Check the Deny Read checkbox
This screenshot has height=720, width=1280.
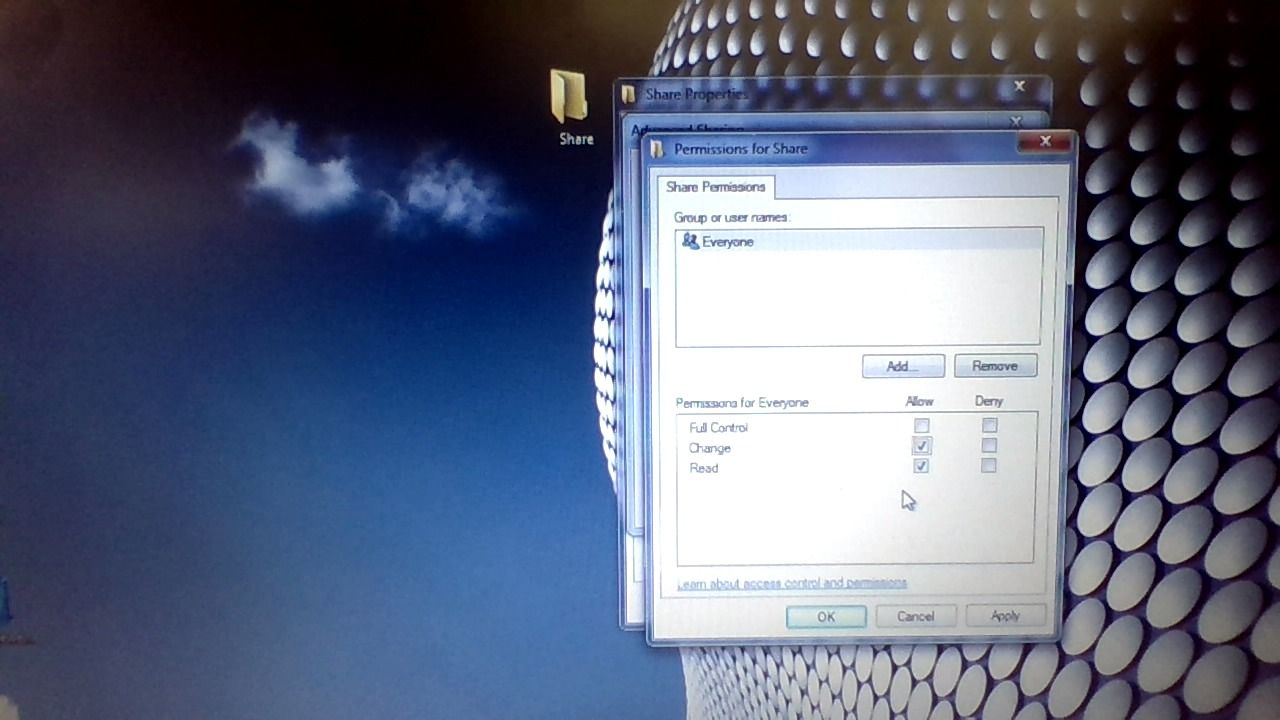[x=989, y=466]
